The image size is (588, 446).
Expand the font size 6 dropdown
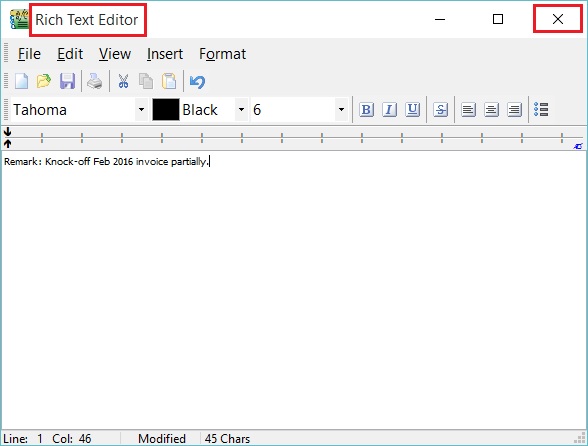[341, 110]
